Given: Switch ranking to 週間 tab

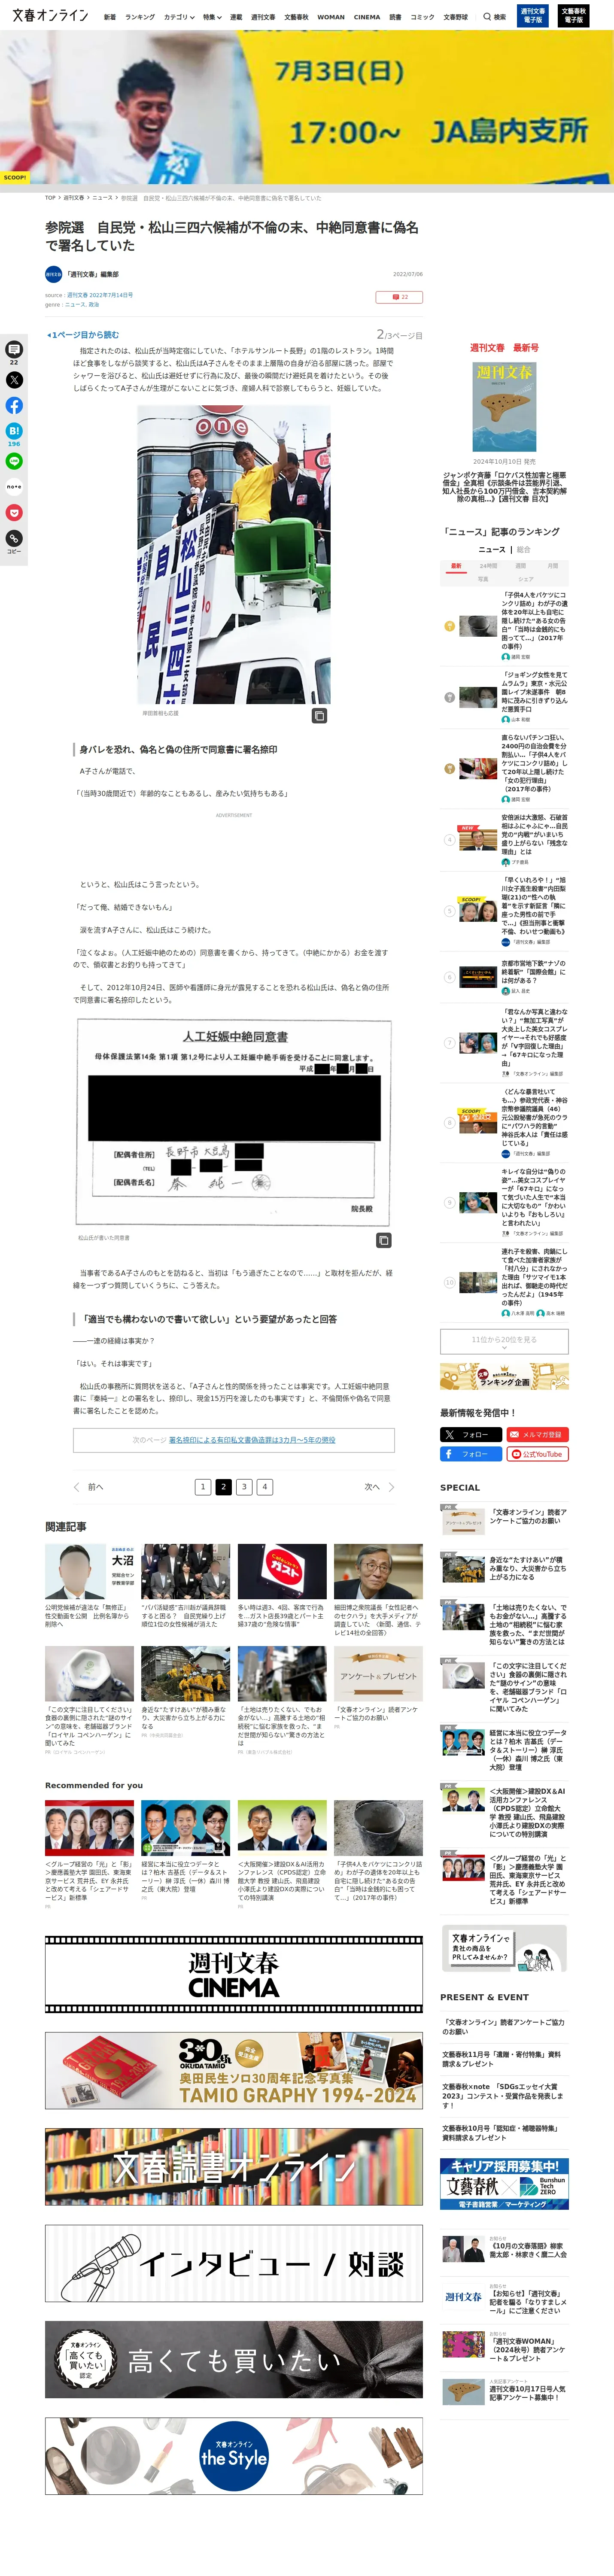Looking at the screenshot, I should (520, 566).
